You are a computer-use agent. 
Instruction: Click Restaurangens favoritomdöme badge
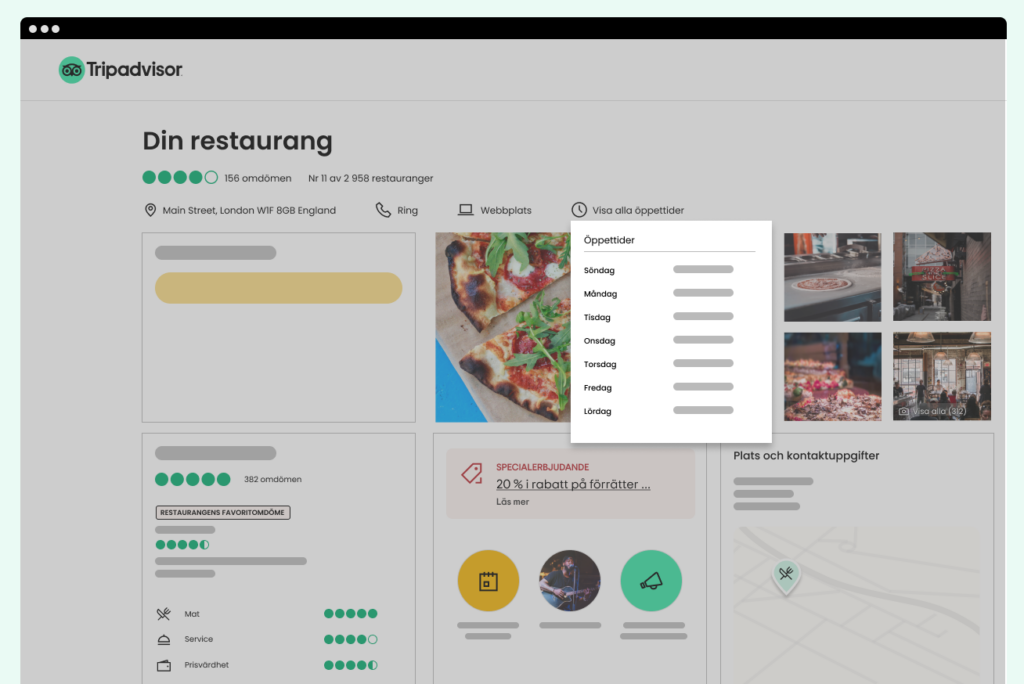point(223,512)
